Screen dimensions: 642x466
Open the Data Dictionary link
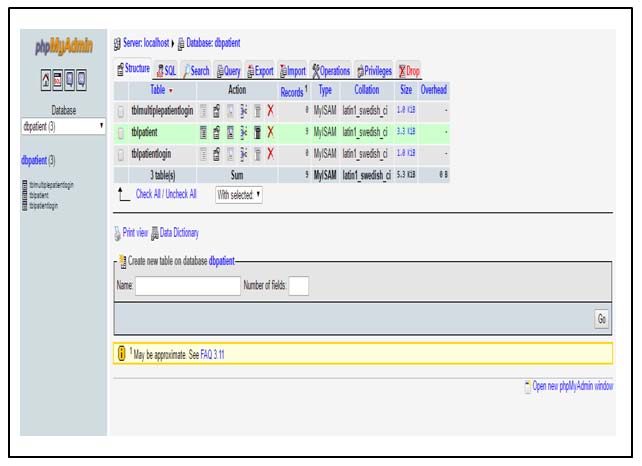pos(179,233)
